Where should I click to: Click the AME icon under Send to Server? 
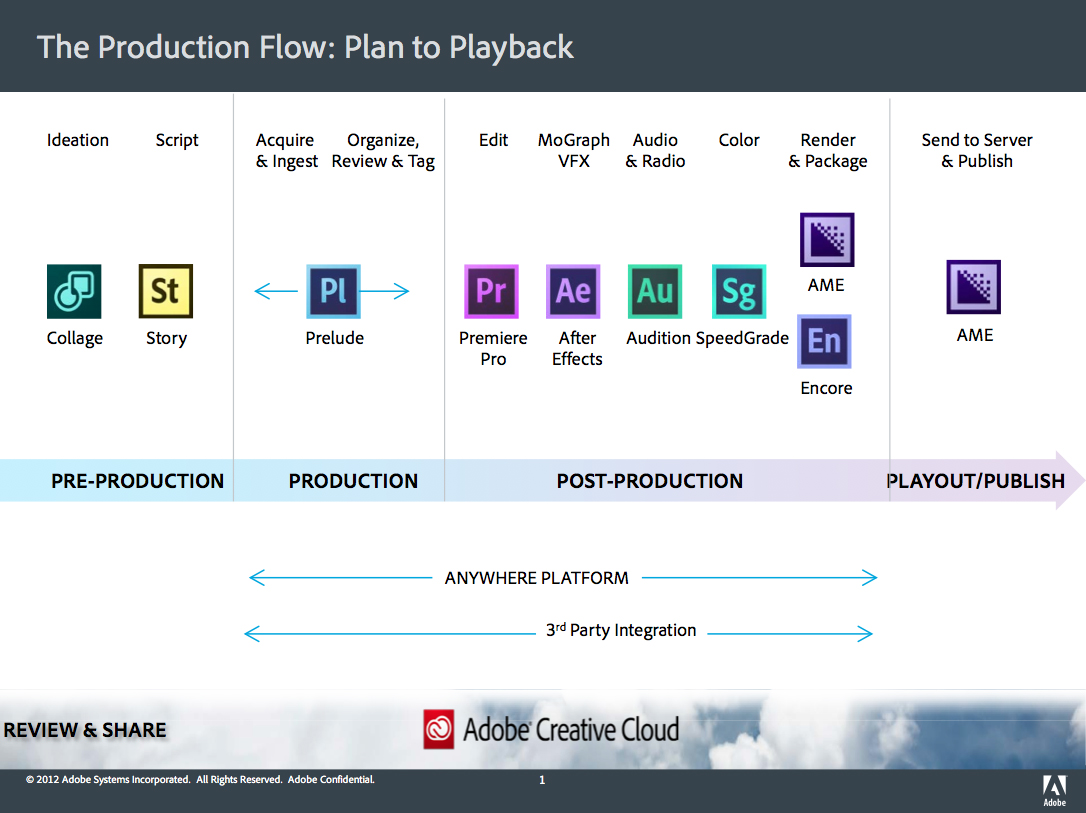tap(974, 287)
